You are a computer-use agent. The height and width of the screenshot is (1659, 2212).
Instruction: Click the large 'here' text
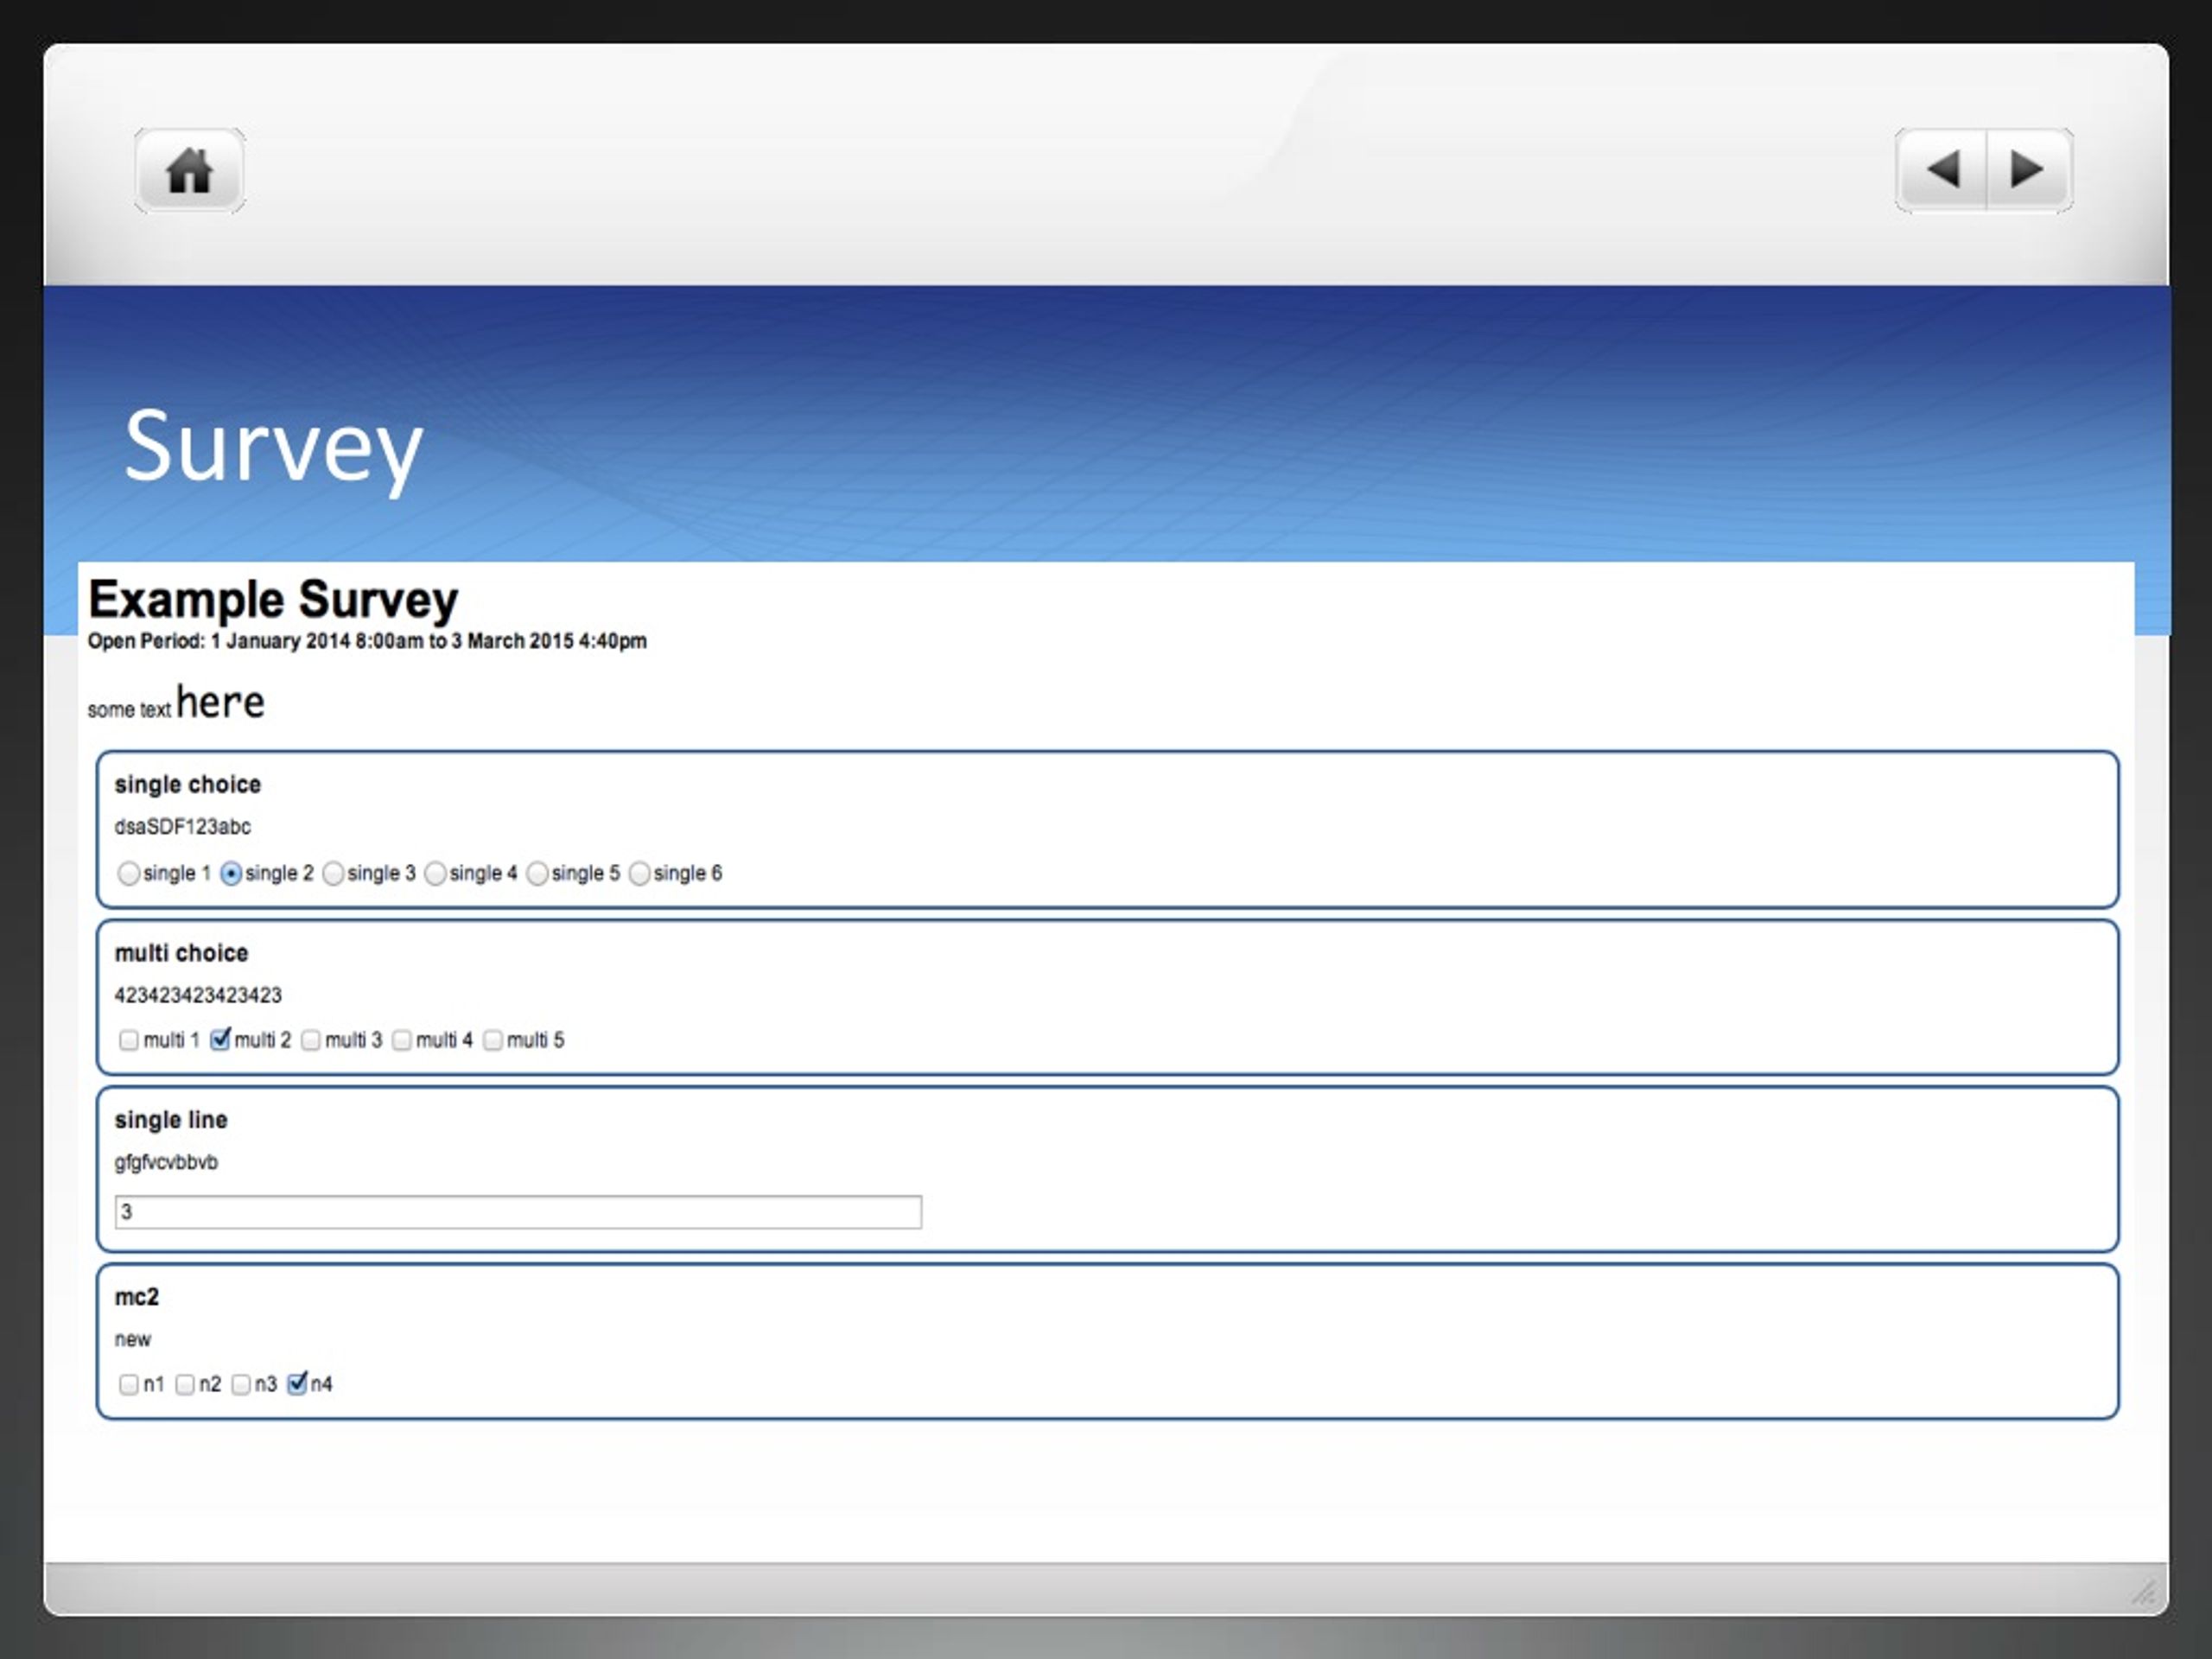pyautogui.click(x=221, y=702)
